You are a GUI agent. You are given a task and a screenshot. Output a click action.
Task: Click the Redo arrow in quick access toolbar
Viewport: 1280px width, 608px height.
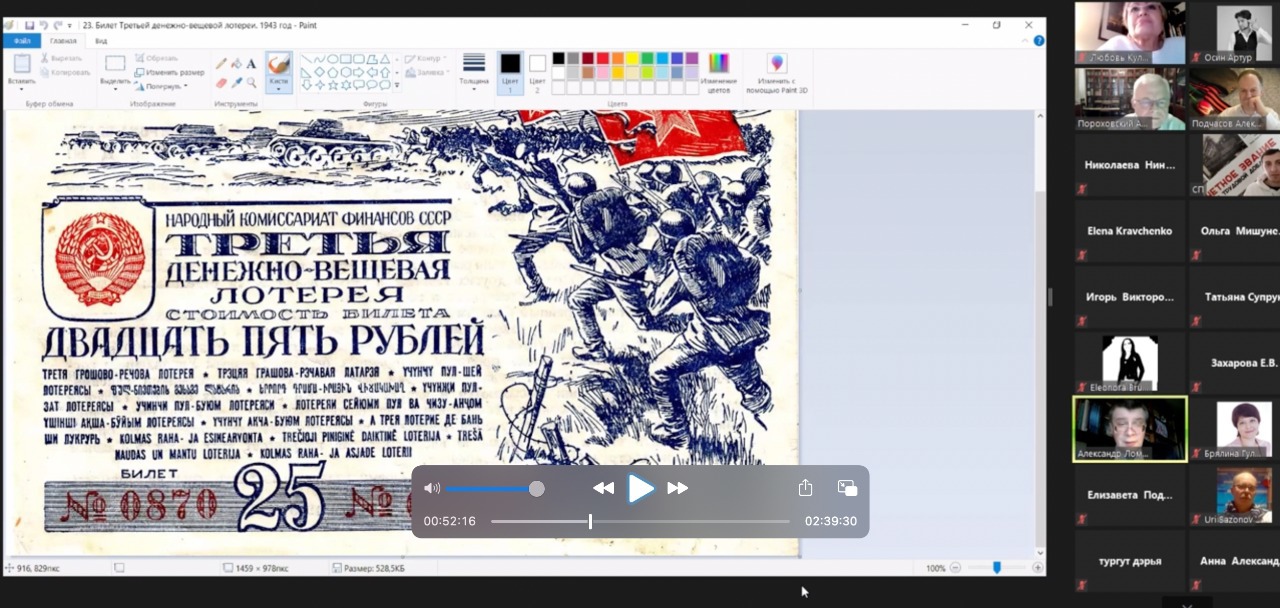coord(58,25)
